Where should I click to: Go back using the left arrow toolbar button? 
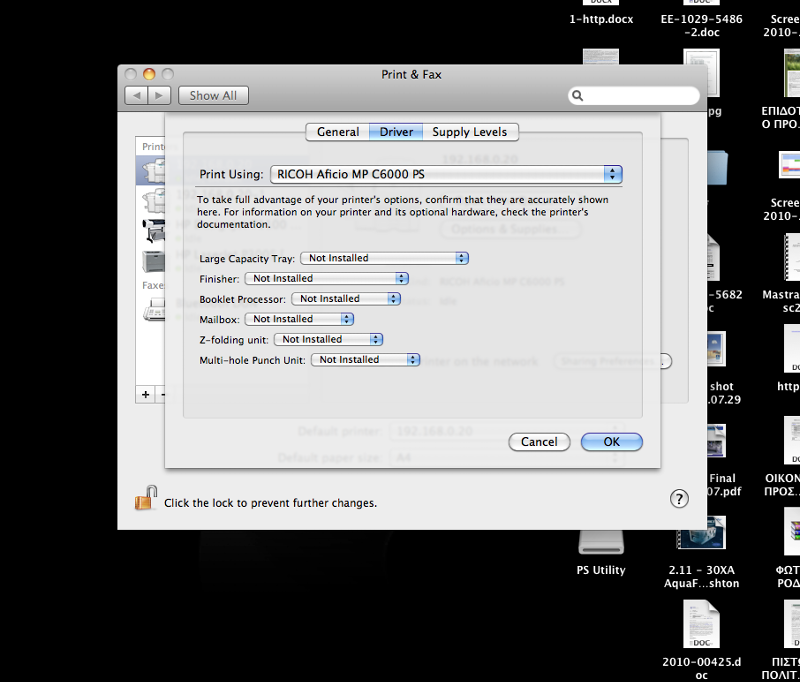[x=136, y=95]
